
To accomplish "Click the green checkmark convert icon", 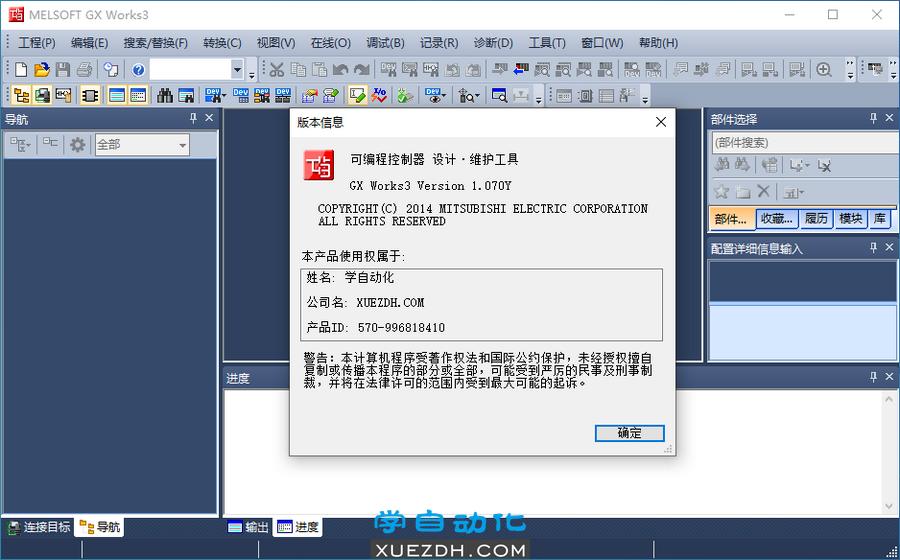I will click(405, 95).
